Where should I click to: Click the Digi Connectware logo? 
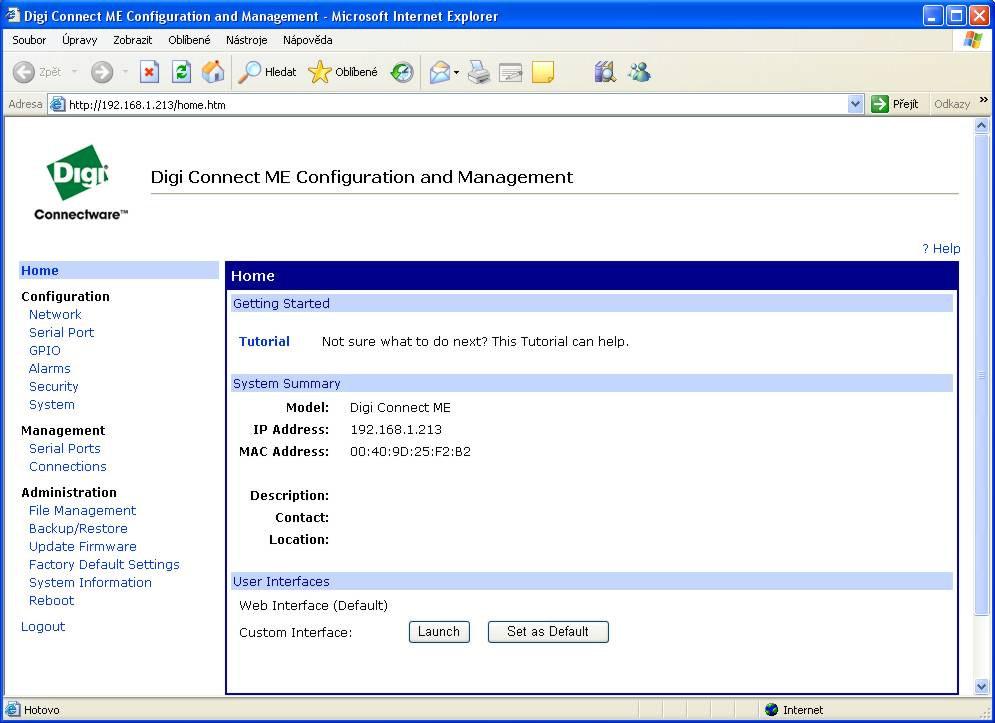coord(81,183)
